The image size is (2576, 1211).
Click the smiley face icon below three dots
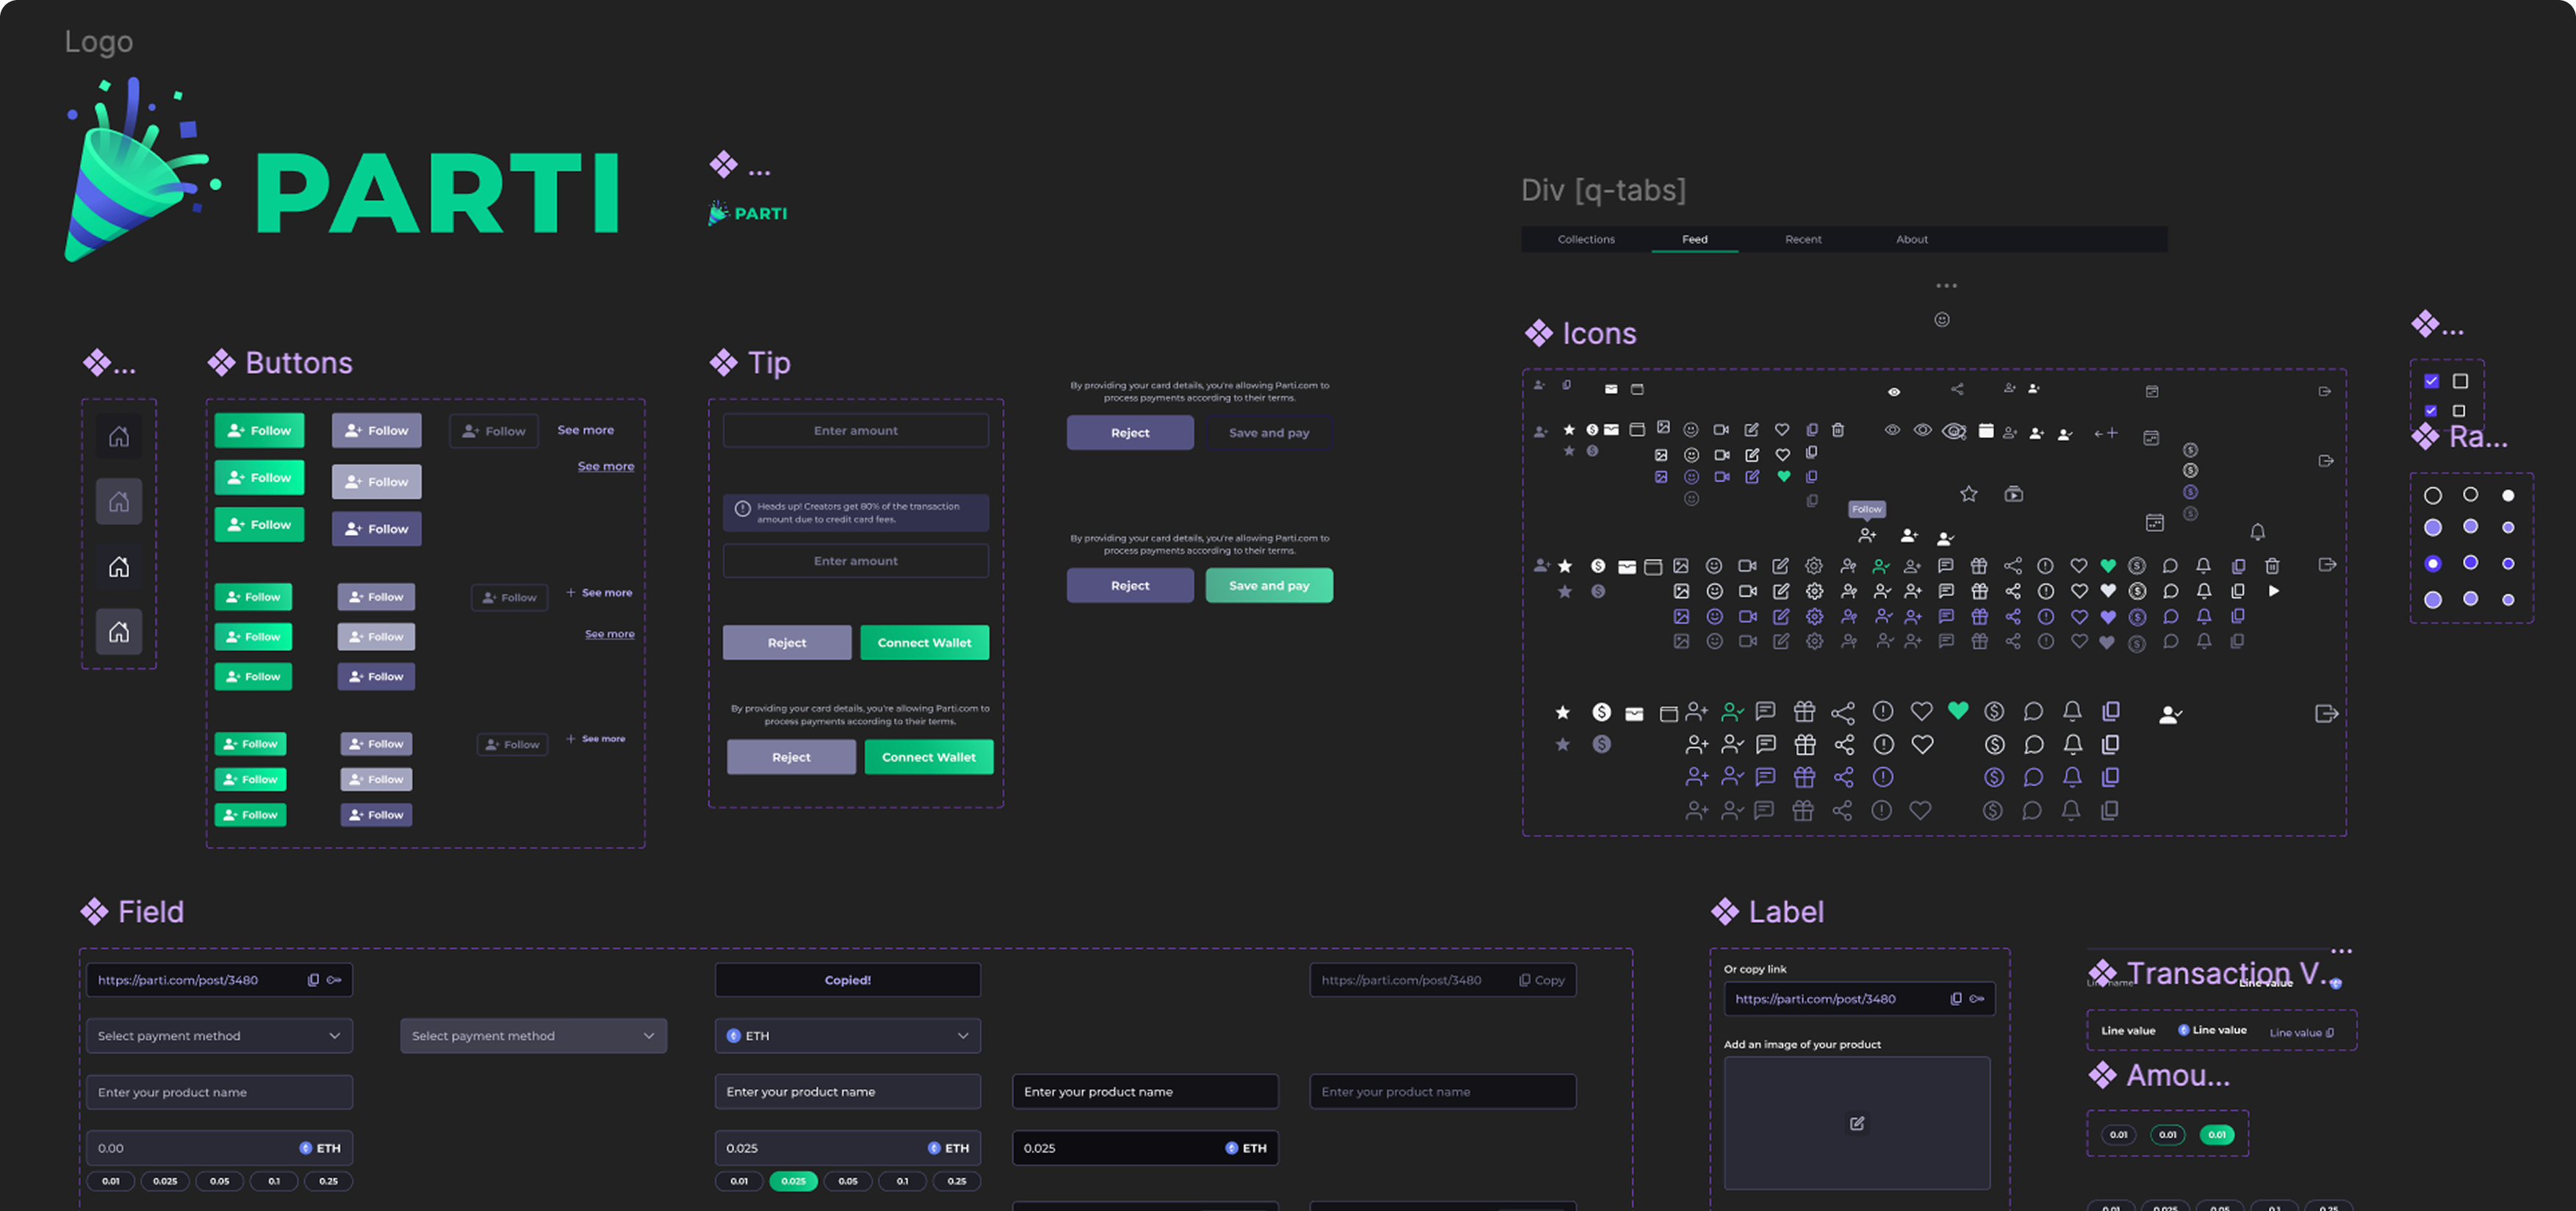tap(1941, 320)
